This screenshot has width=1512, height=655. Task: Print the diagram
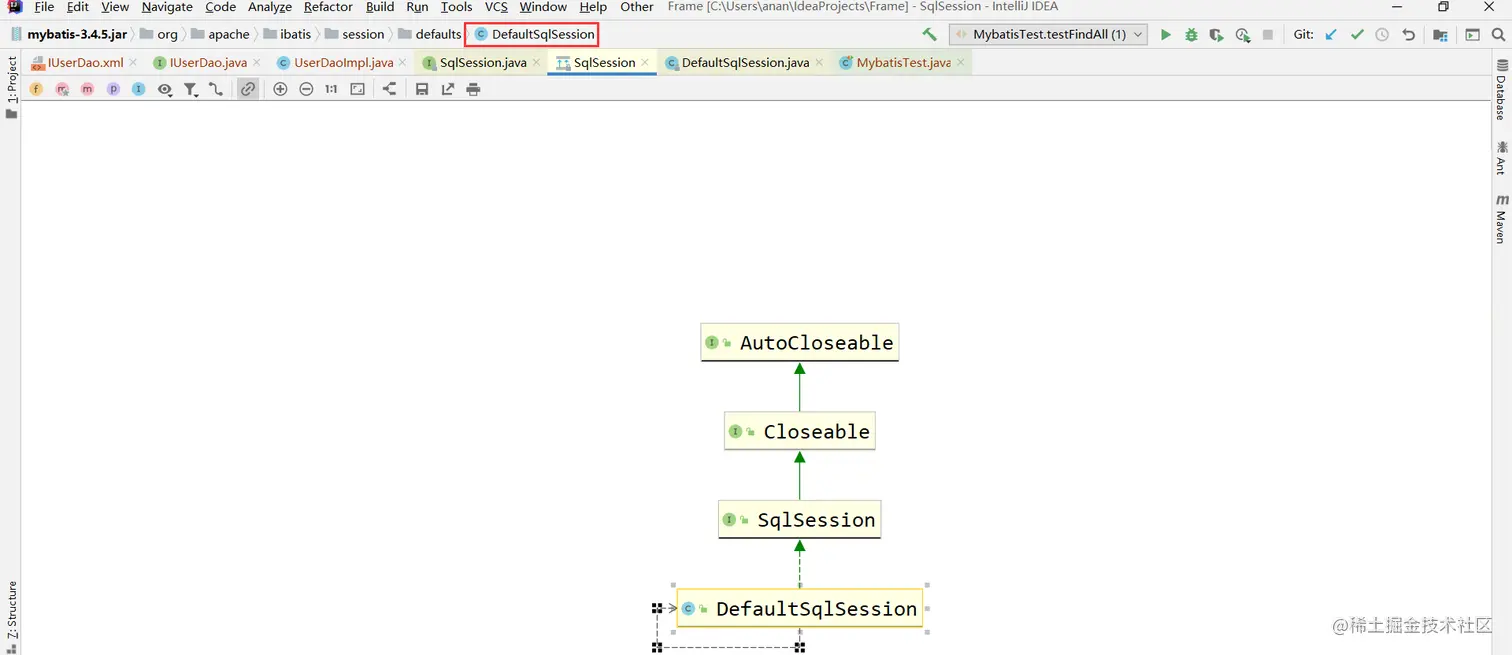point(473,89)
